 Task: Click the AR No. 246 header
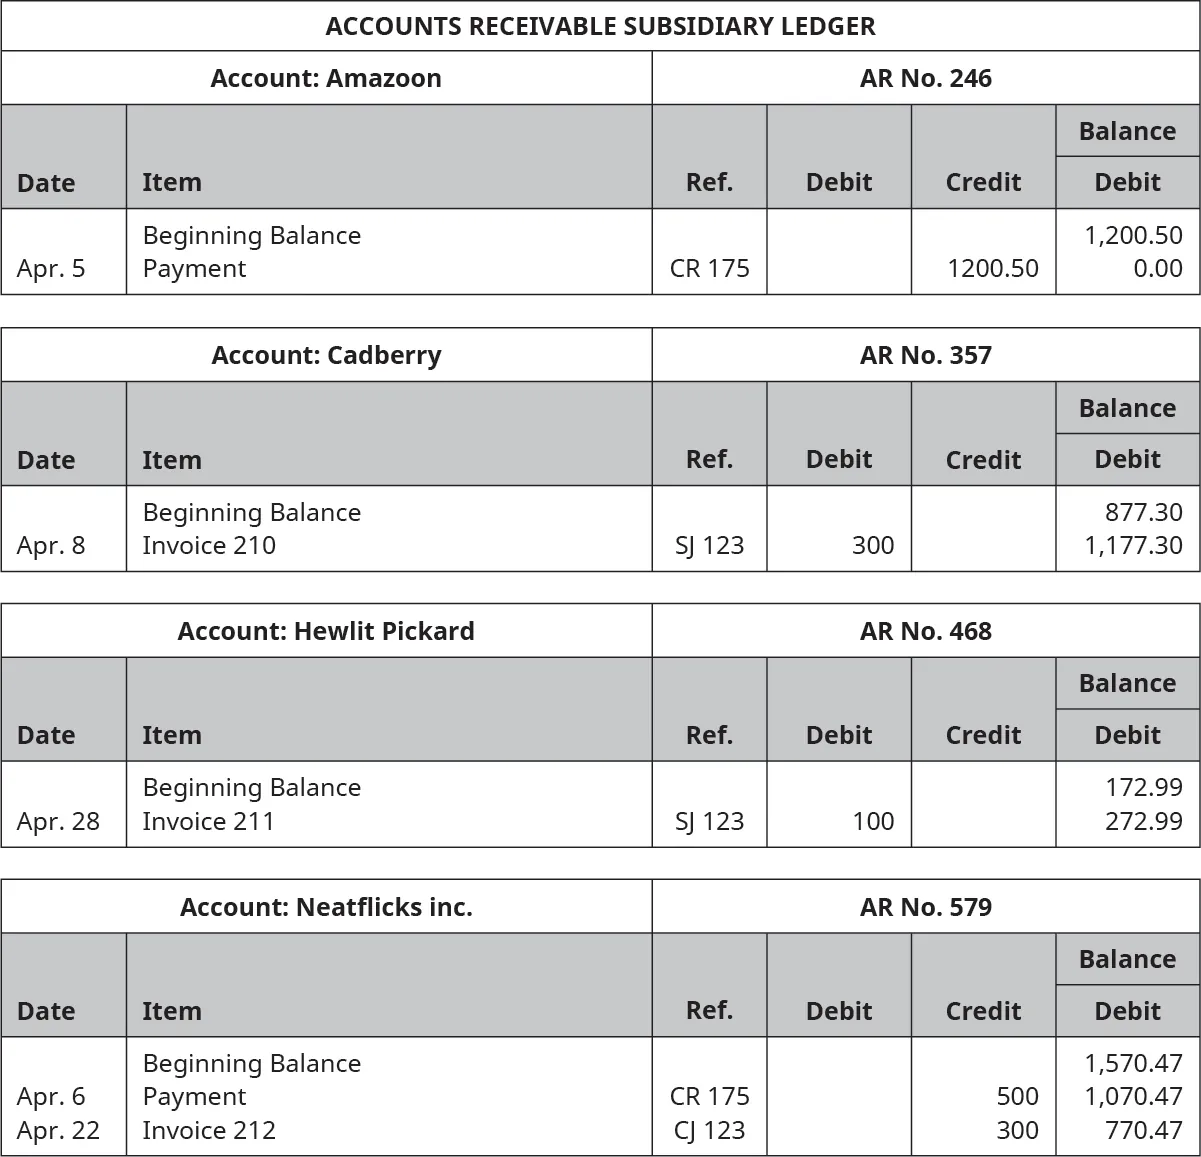[925, 78]
